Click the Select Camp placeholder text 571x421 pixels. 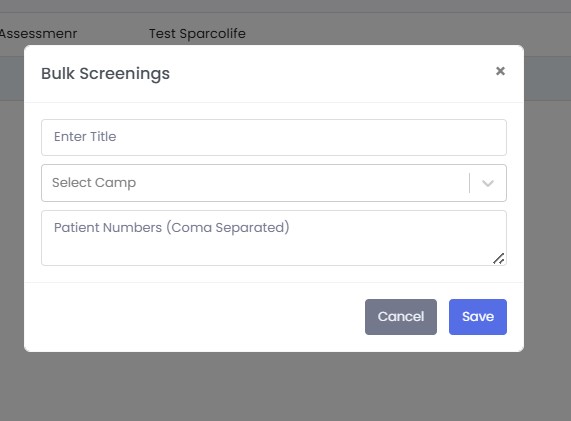click(x=94, y=182)
